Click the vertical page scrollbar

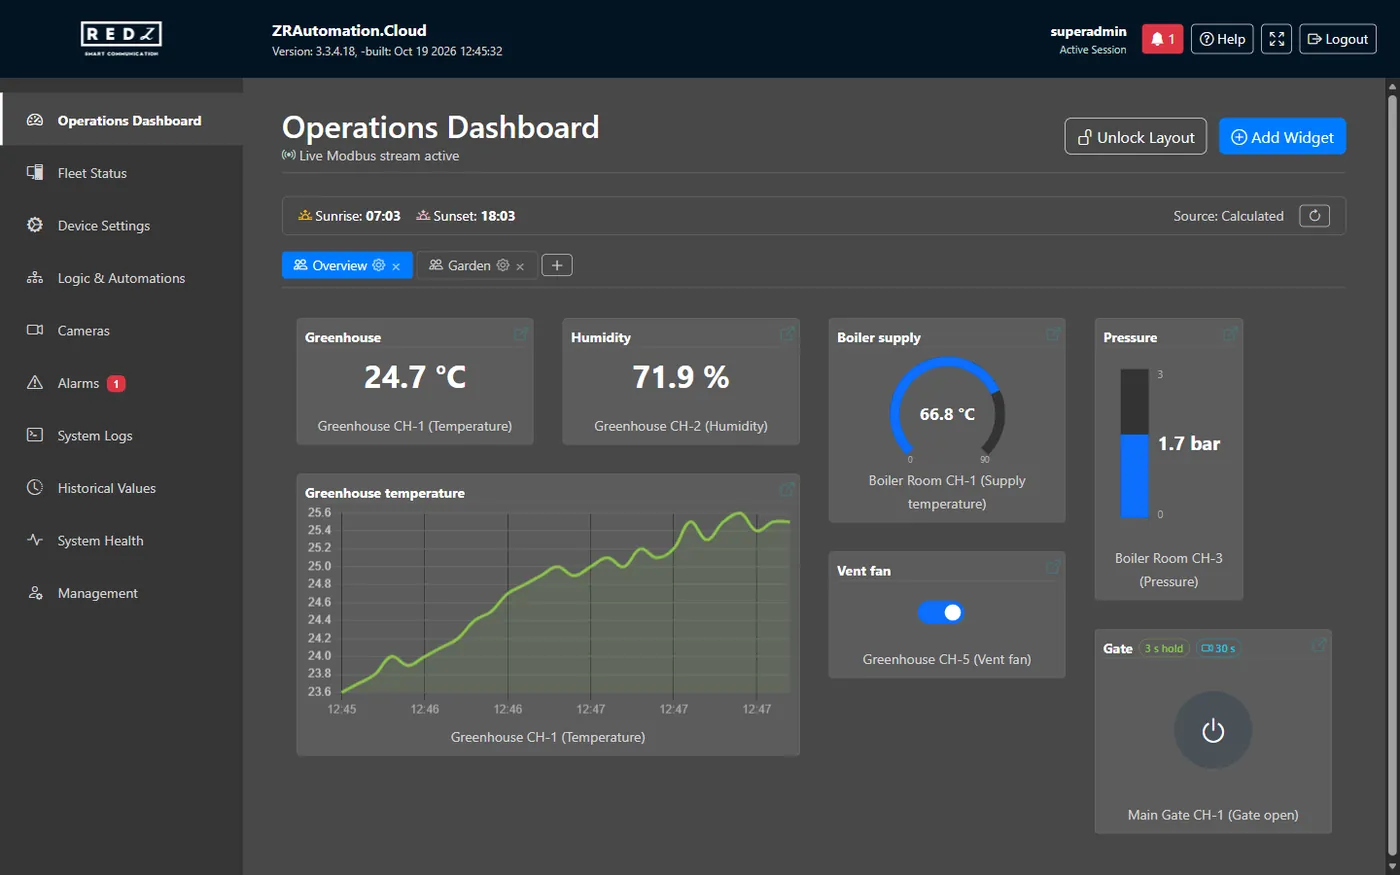click(1392, 476)
